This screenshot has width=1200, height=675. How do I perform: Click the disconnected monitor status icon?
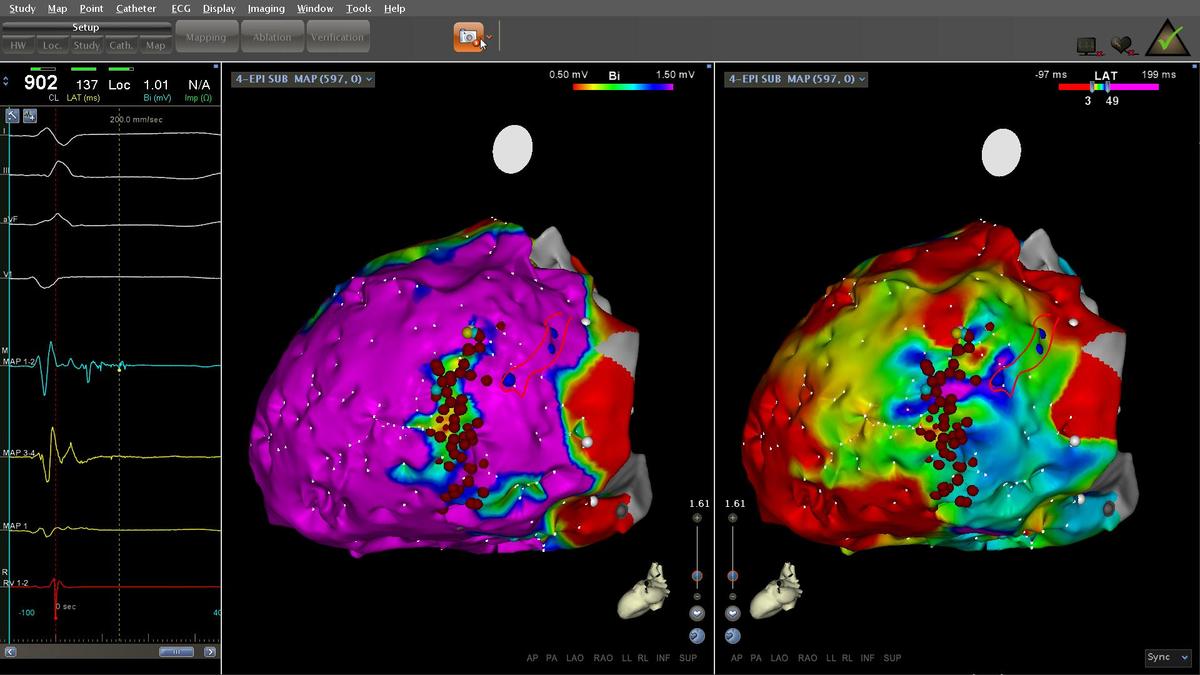pyautogui.click(x=1087, y=45)
